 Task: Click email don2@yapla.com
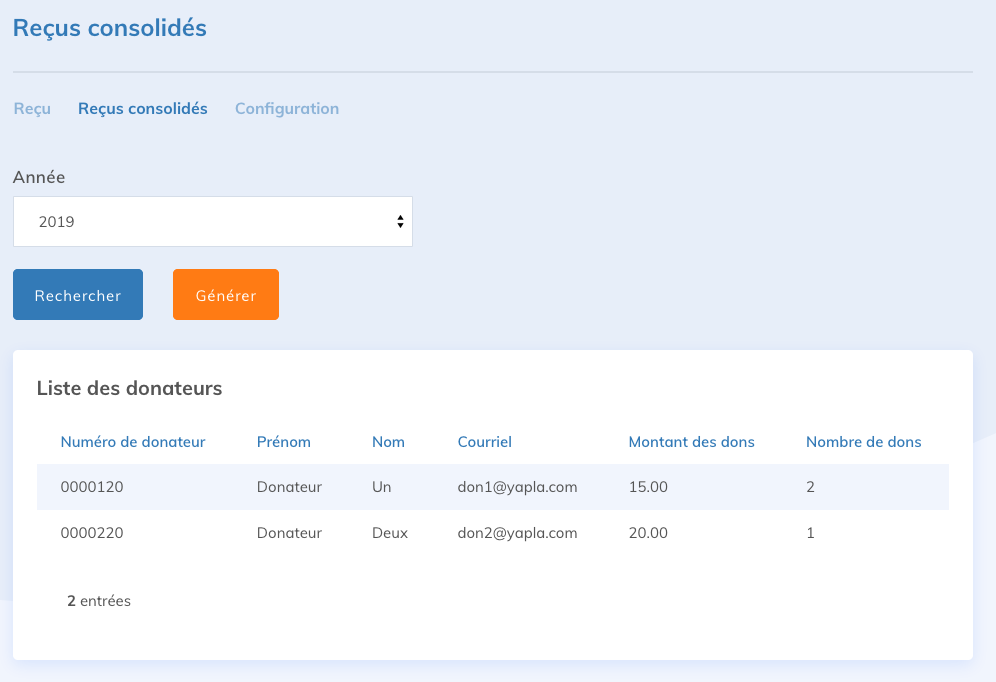point(517,533)
